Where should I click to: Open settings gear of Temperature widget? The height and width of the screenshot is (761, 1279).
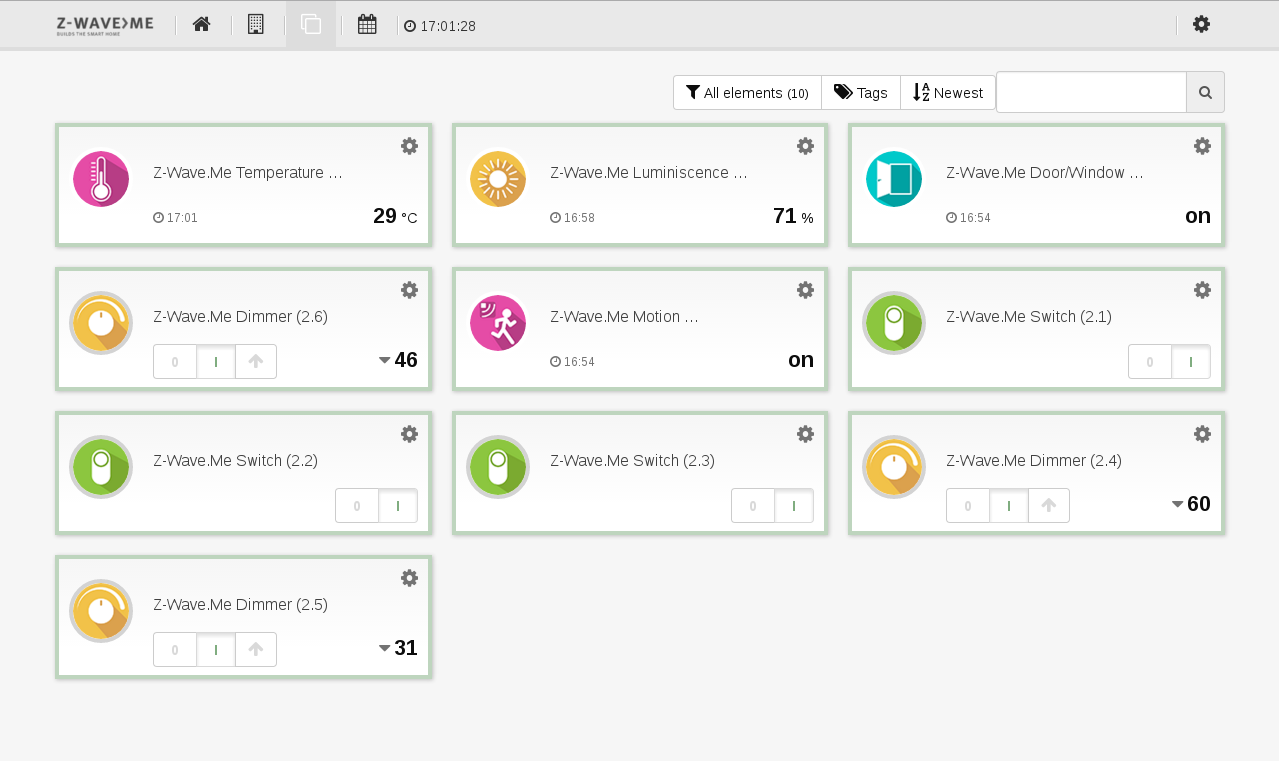click(x=409, y=146)
